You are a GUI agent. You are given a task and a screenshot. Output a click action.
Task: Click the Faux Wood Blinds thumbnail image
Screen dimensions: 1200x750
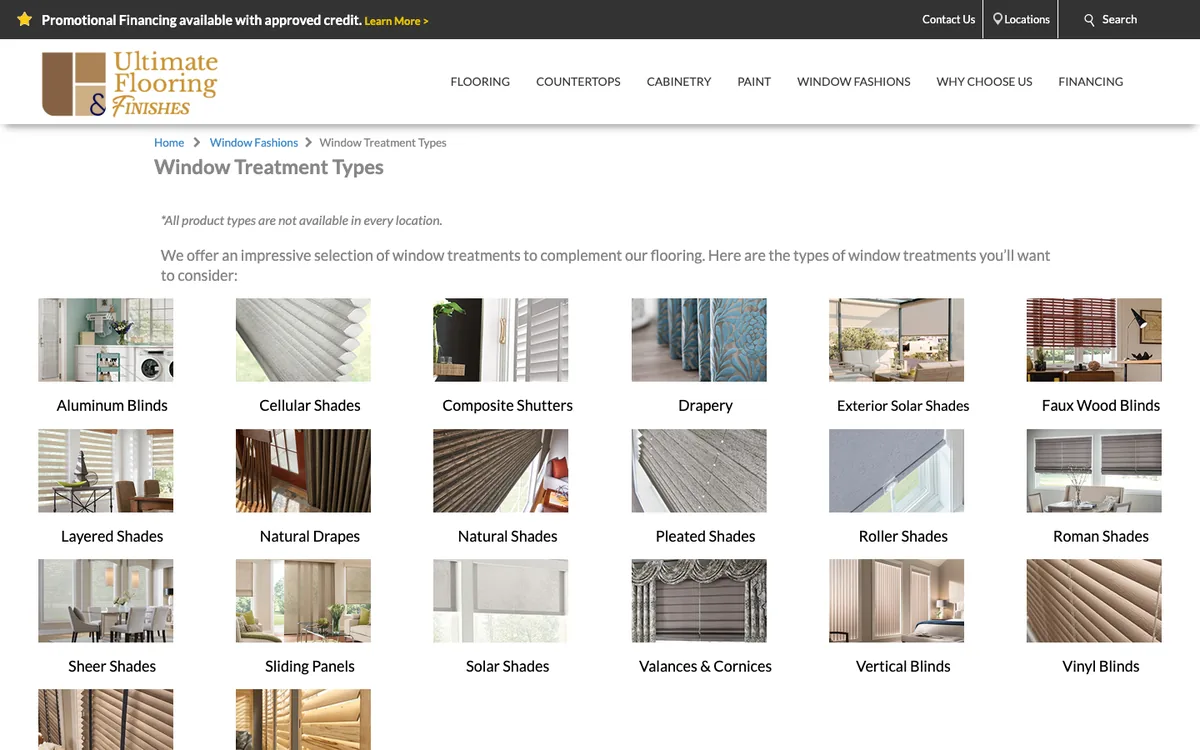[1094, 340]
